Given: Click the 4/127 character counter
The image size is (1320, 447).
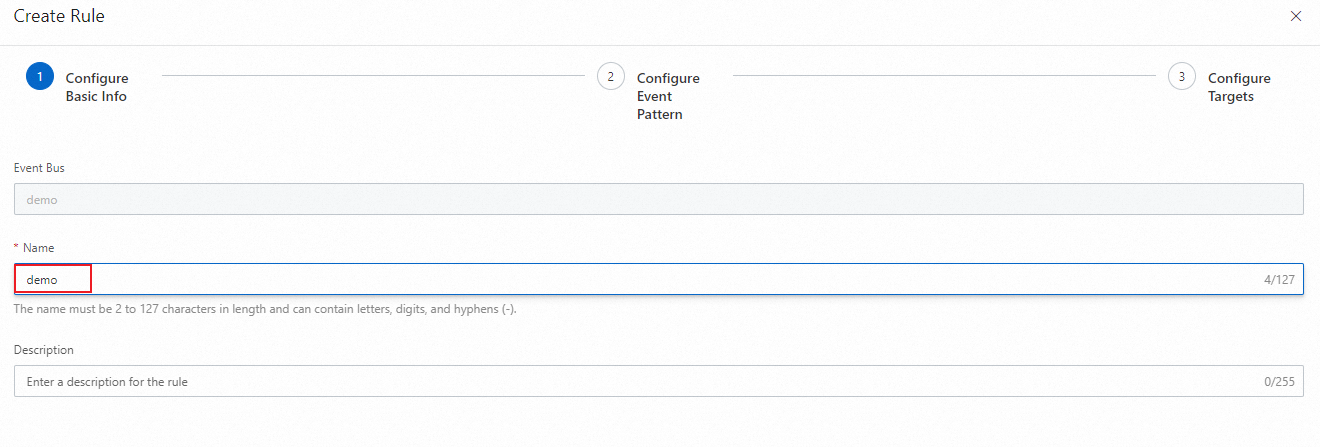Looking at the screenshot, I should tap(1279, 280).
